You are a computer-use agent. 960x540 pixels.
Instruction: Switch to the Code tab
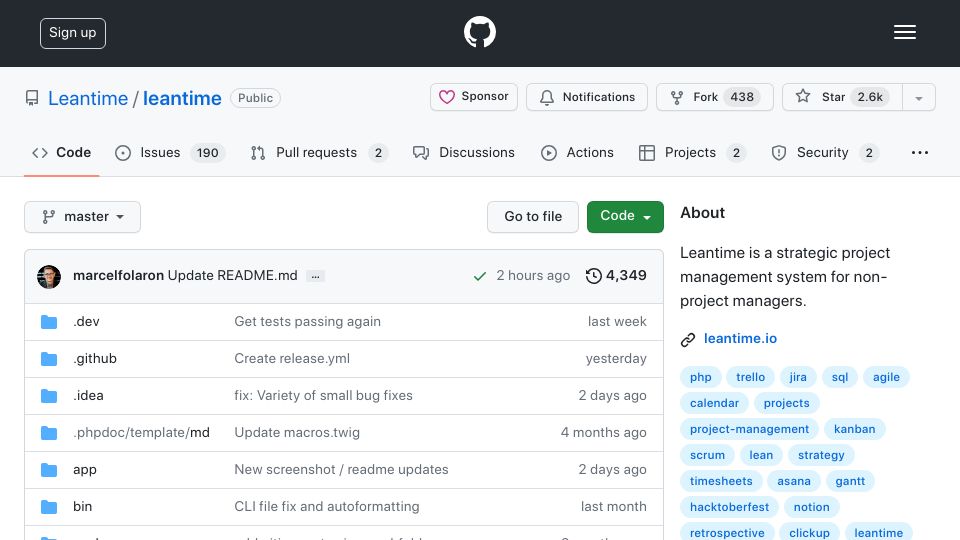[61, 152]
